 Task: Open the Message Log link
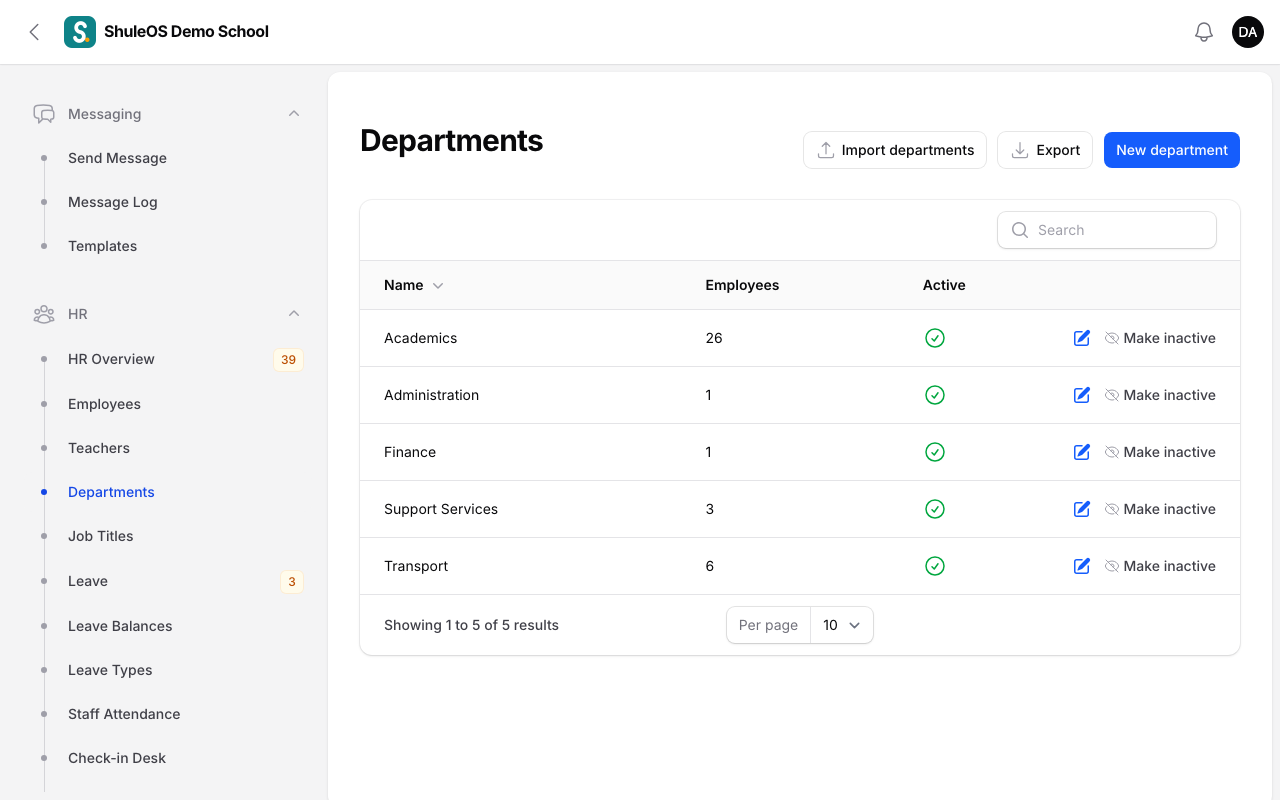point(113,202)
